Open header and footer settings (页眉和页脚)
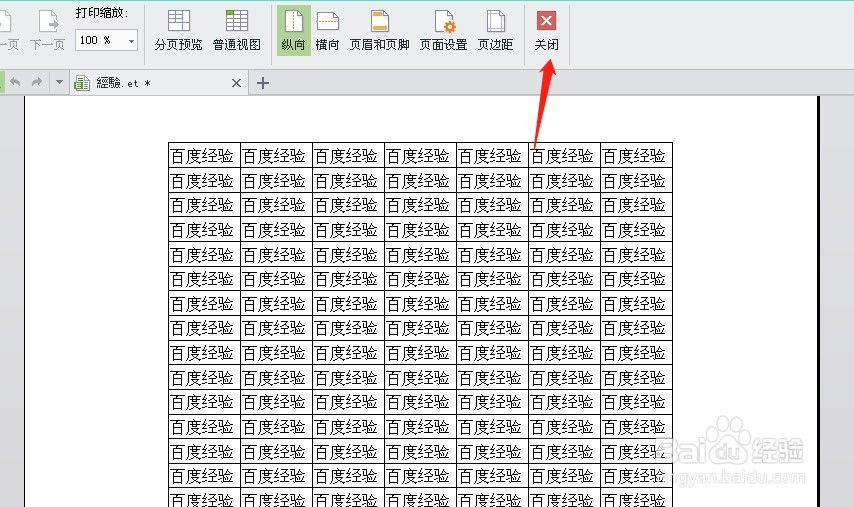Screen dimensions: 854x507 click(379, 30)
